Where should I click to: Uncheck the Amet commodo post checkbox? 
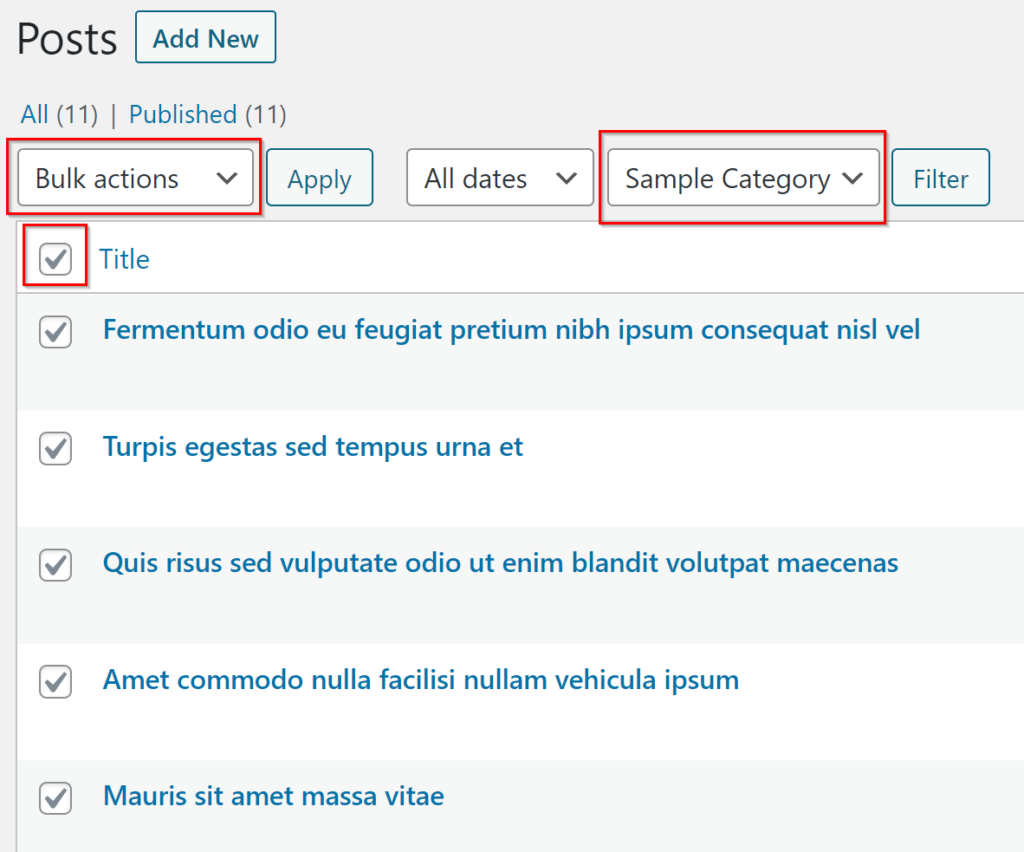(x=55, y=682)
